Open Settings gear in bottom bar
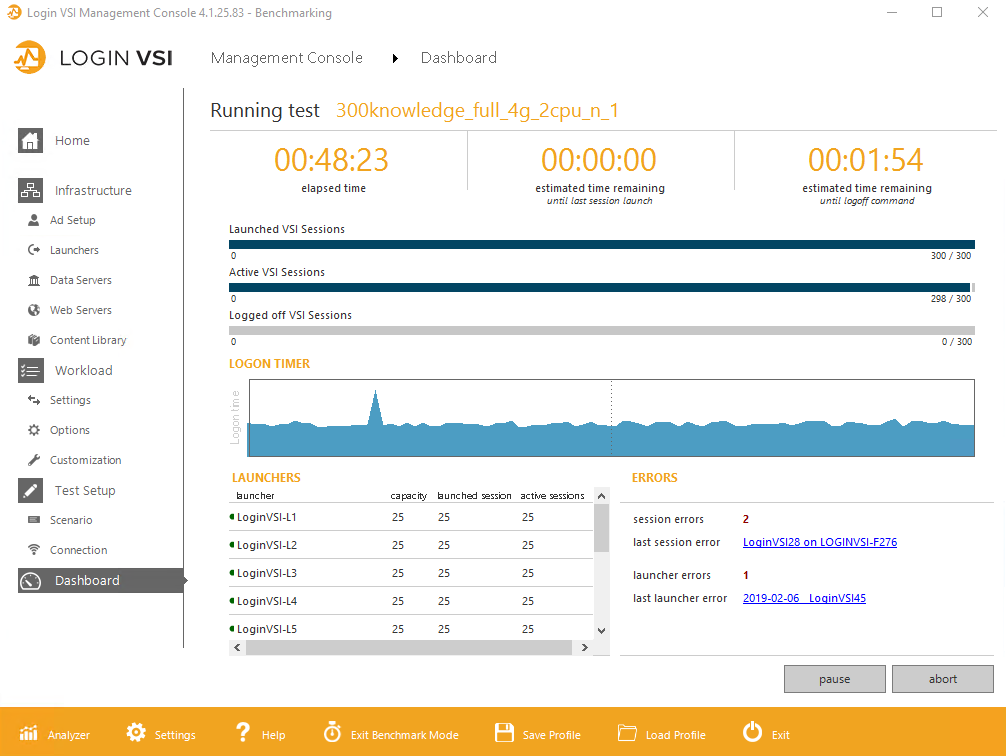The height and width of the screenshot is (756, 1006). pyautogui.click(x=136, y=732)
